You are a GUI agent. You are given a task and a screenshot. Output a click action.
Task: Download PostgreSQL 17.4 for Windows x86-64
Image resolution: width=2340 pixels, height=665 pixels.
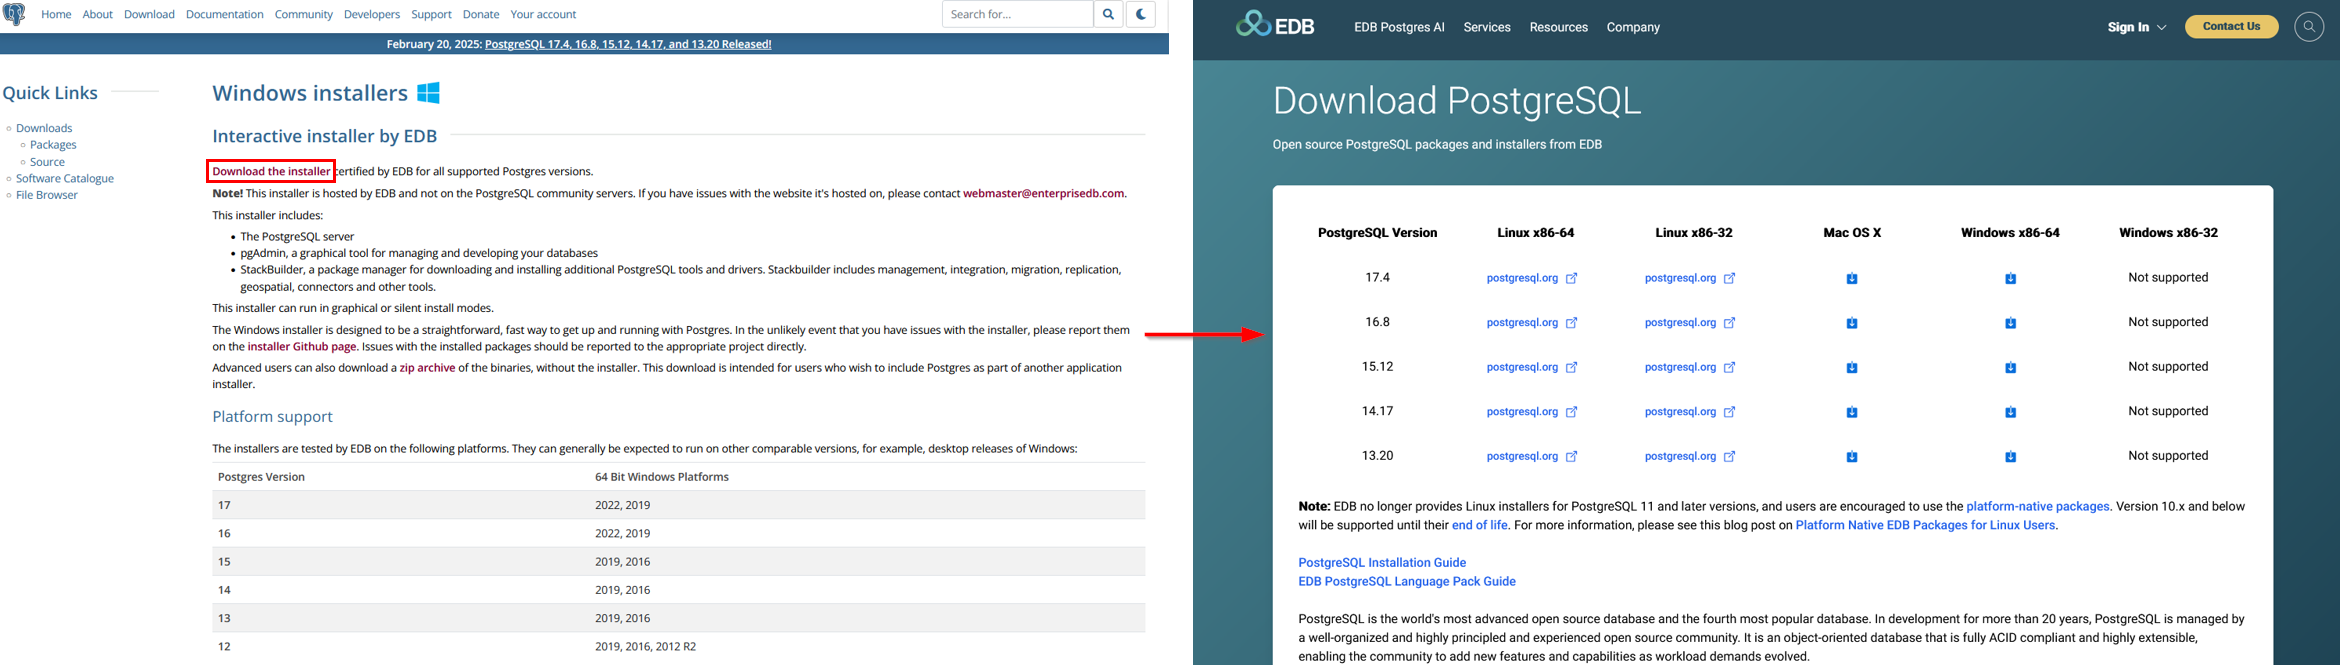pos(2010,279)
